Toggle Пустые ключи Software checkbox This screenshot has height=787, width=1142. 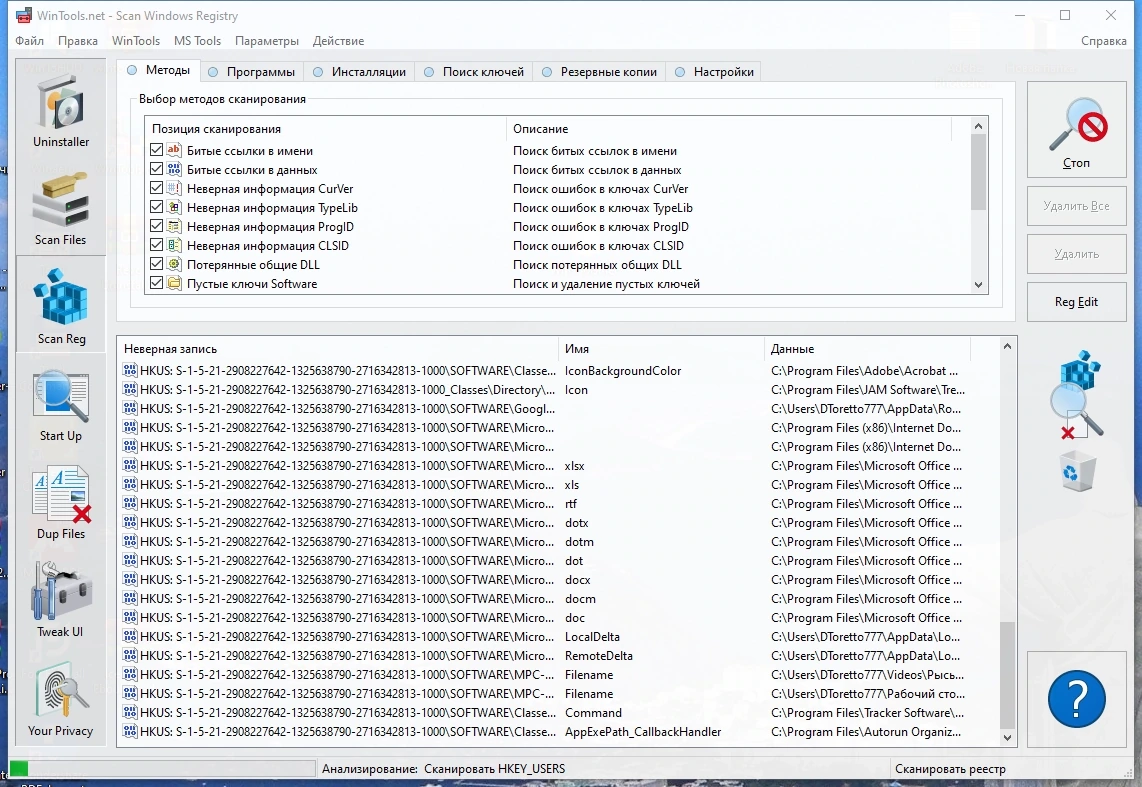tap(156, 282)
